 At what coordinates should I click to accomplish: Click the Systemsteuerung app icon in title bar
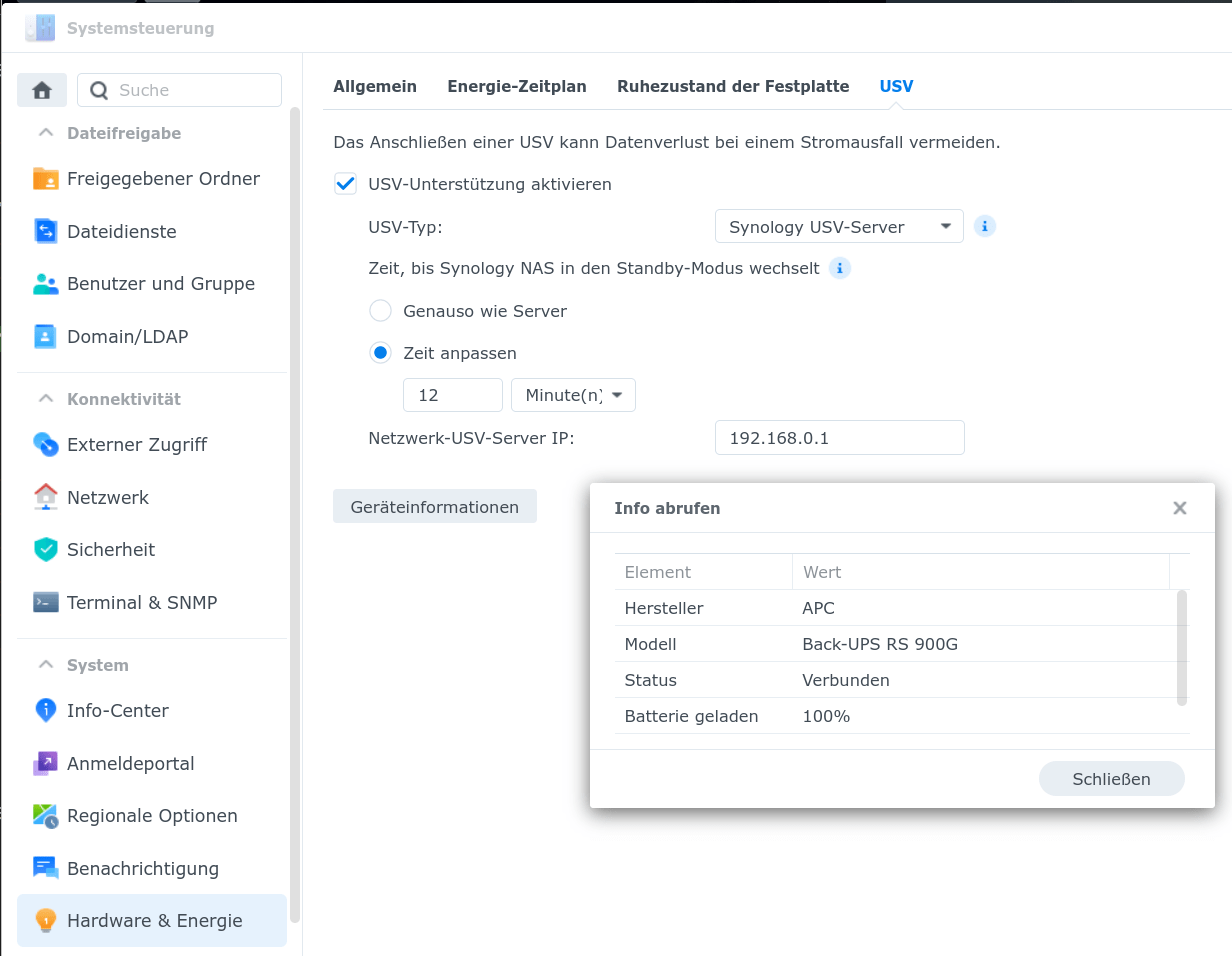pyautogui.click(x=41, y=28)
